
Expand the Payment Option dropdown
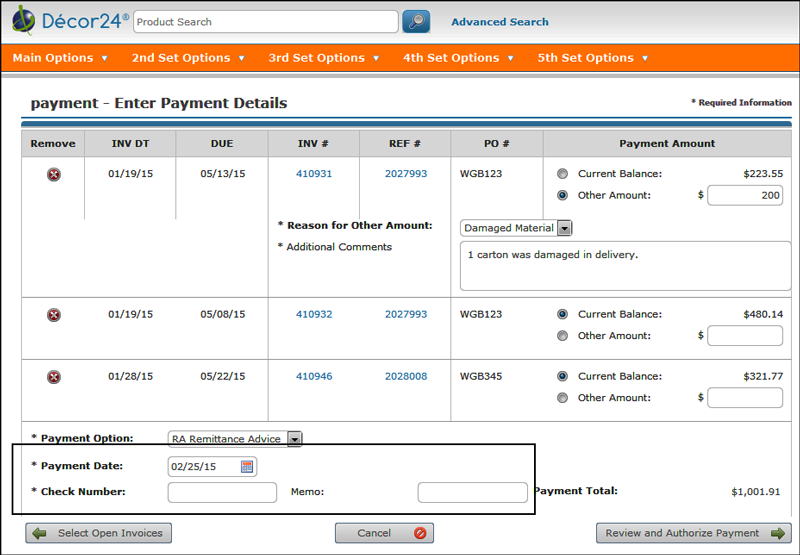(x=294, y=438)
